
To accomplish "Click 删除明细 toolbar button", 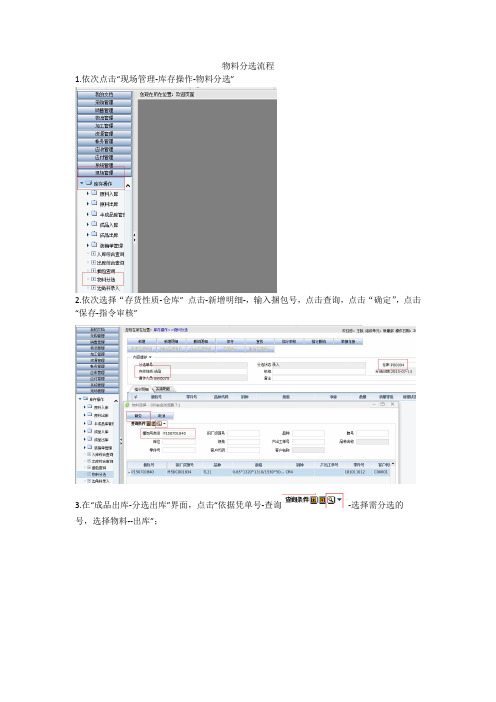I will point(201,342).
